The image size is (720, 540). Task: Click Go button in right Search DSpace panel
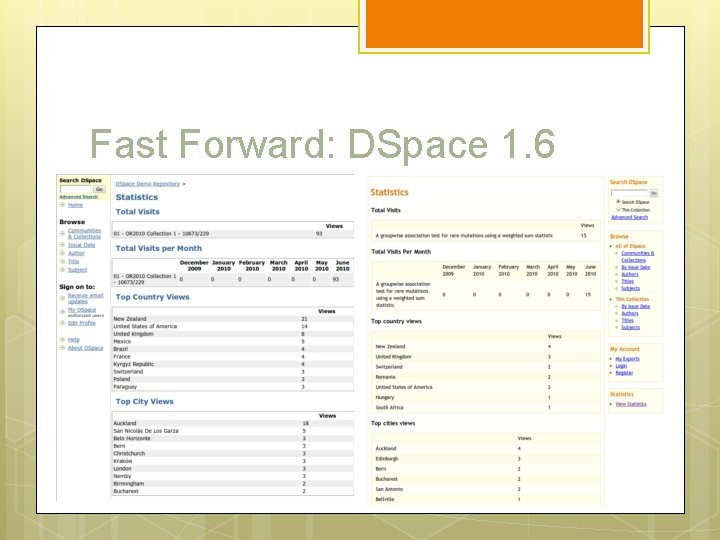pyautogui.click(x=654, y=193)
